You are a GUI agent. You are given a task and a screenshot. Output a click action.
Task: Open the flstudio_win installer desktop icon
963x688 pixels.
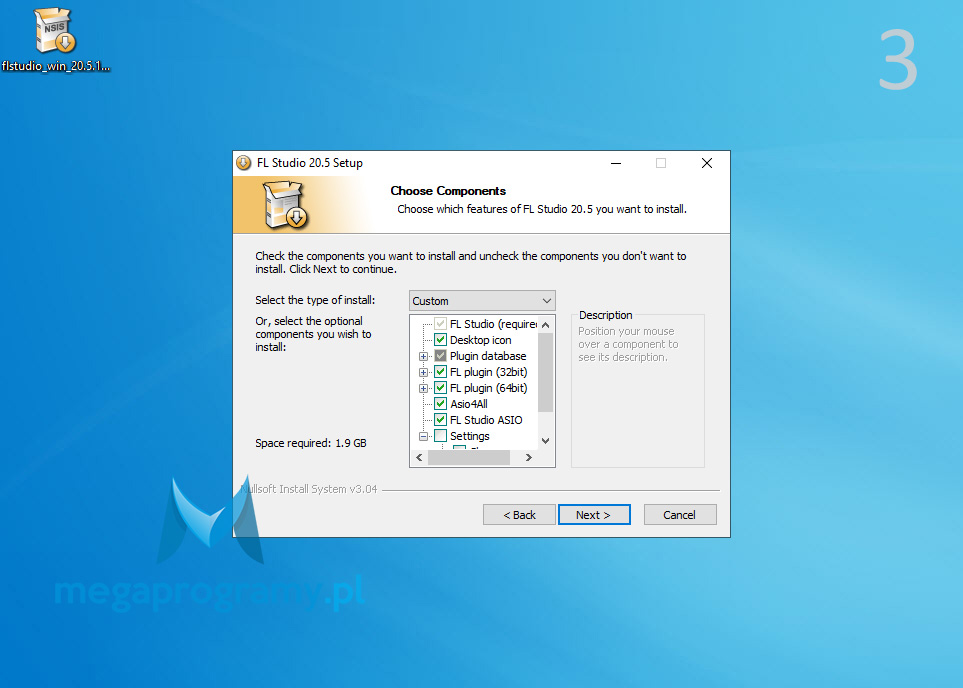[x=55, y=40]
